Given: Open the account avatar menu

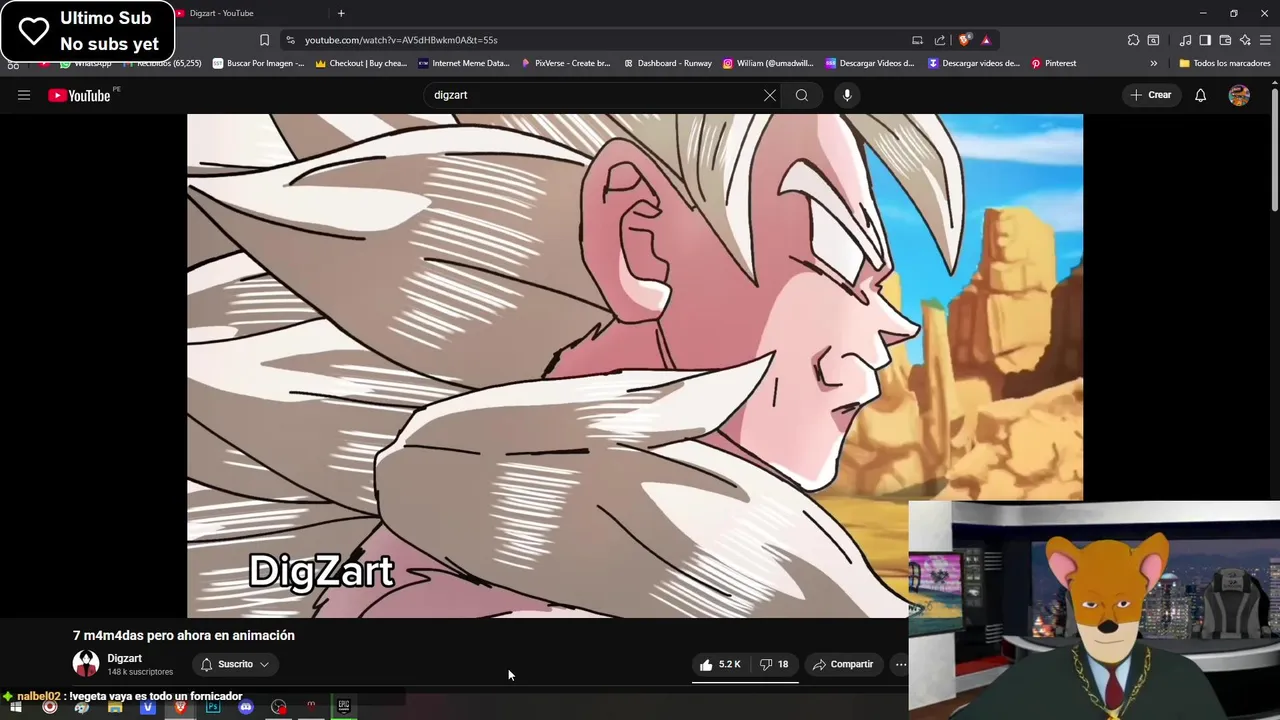Looking at the screenshot, I should [x=1239, y=95].
